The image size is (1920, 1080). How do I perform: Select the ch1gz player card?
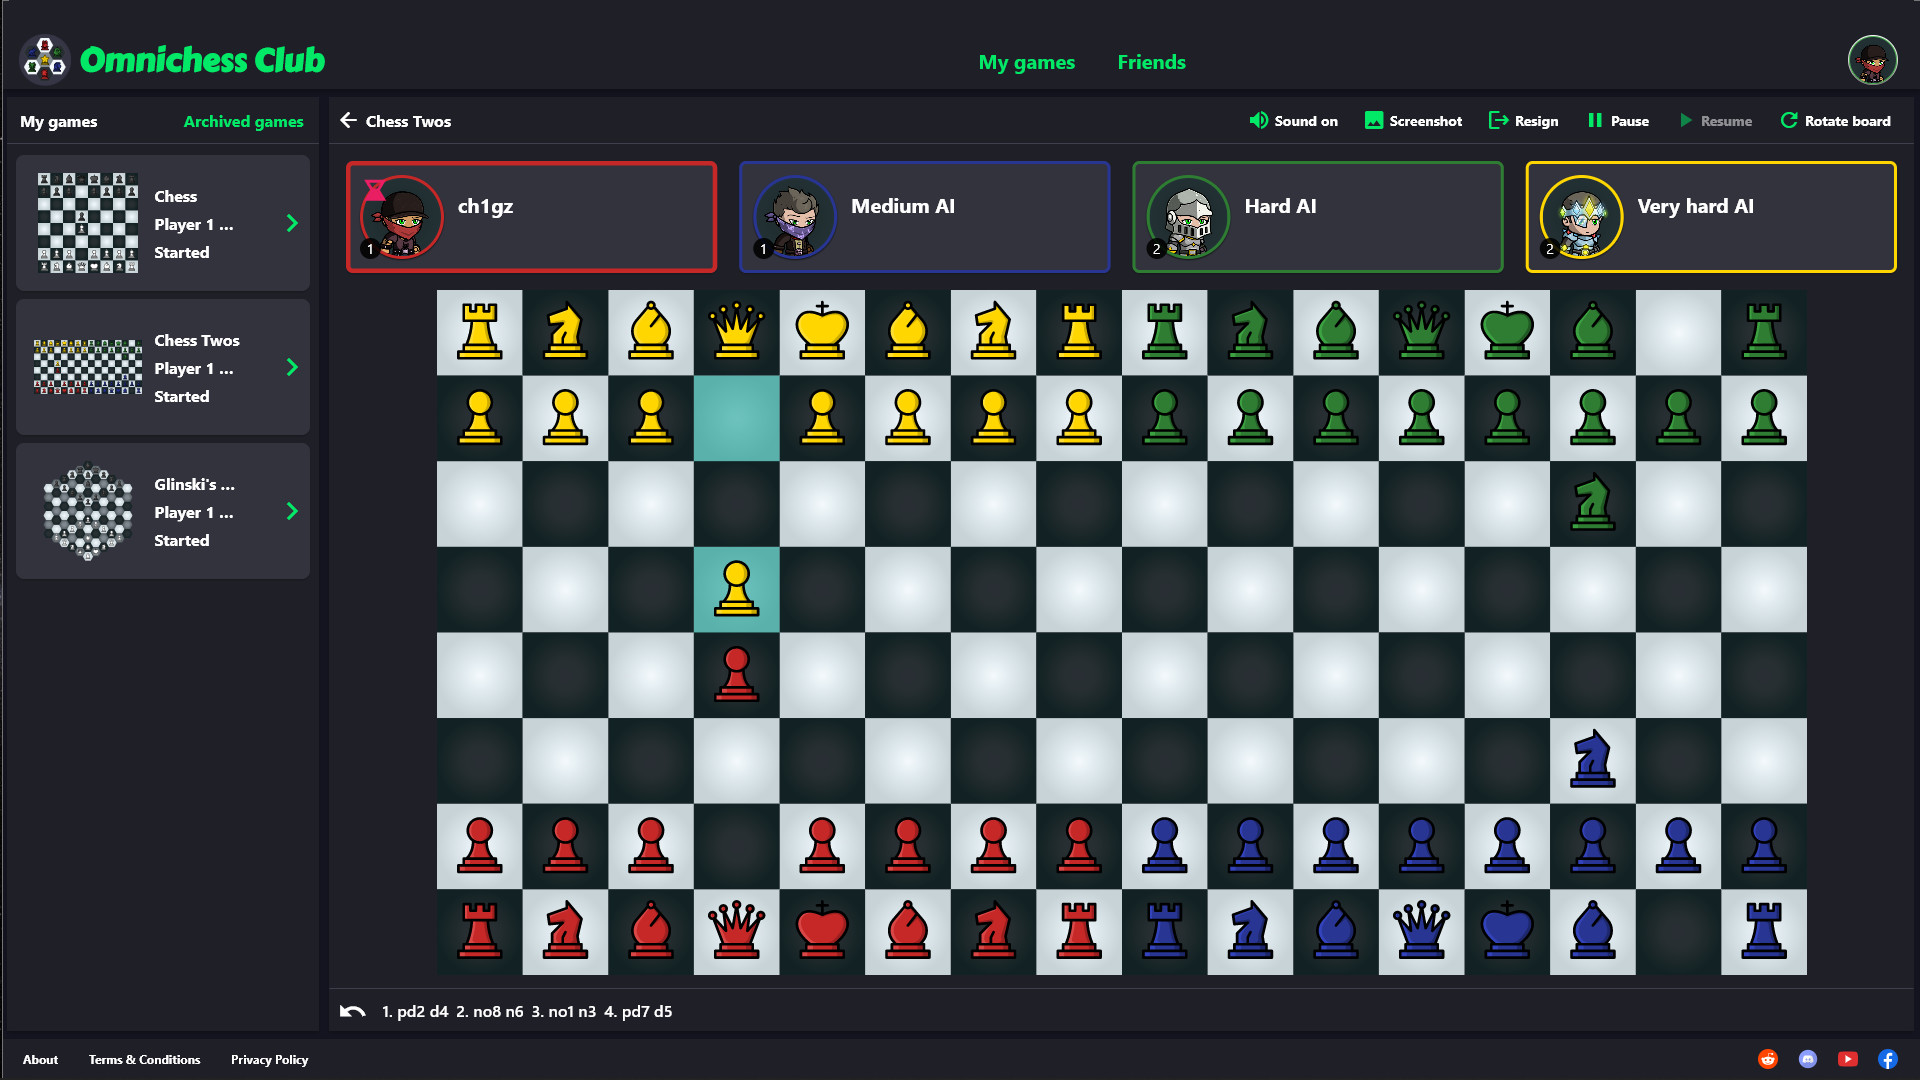[531, 214]
